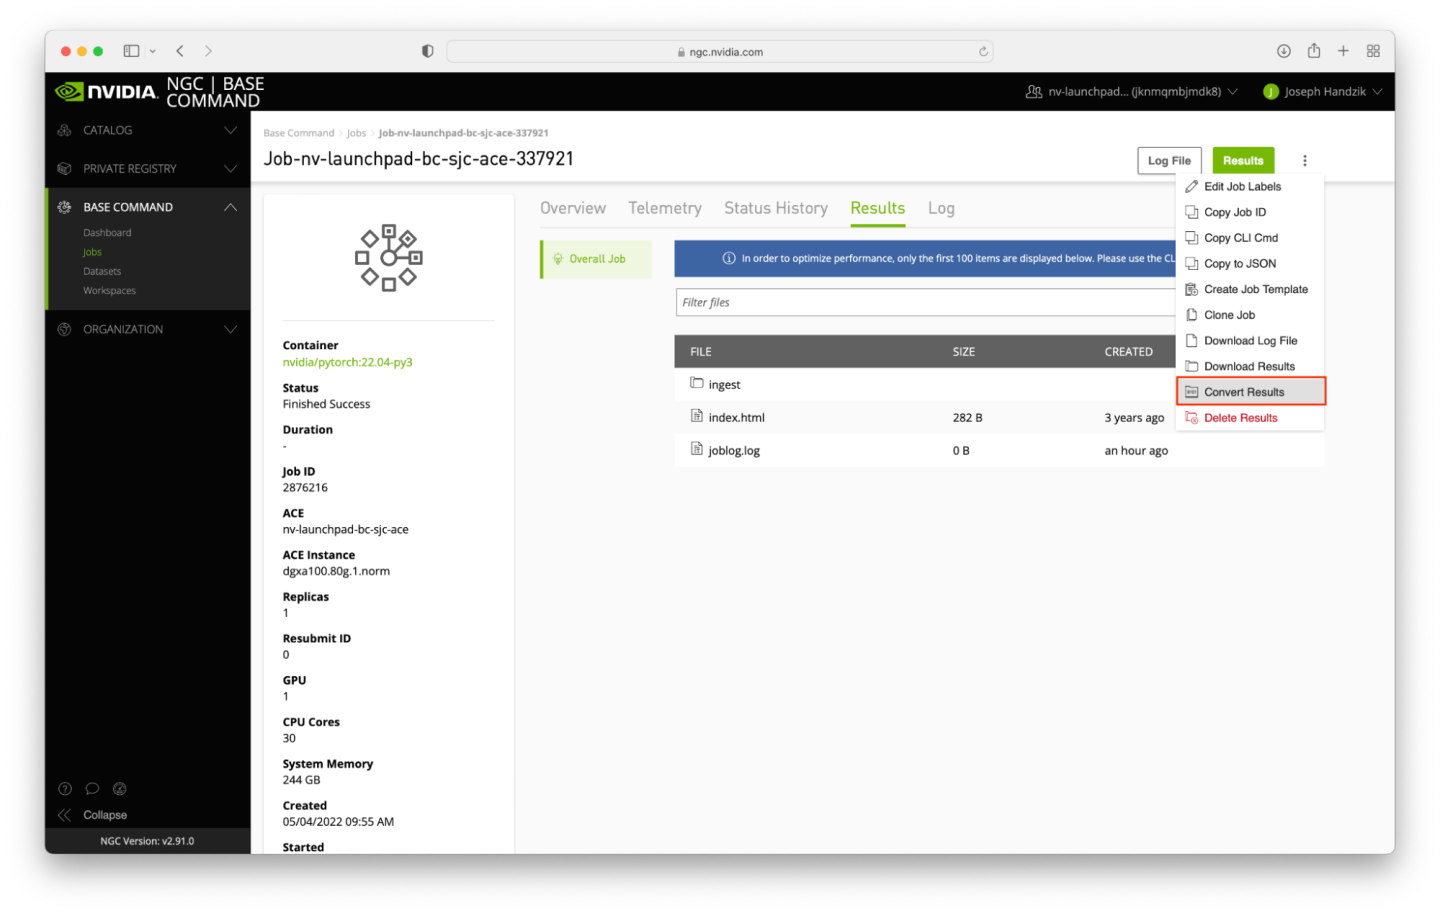
Task: Switch to the Telemetry tab
Action: coord(664,208)
